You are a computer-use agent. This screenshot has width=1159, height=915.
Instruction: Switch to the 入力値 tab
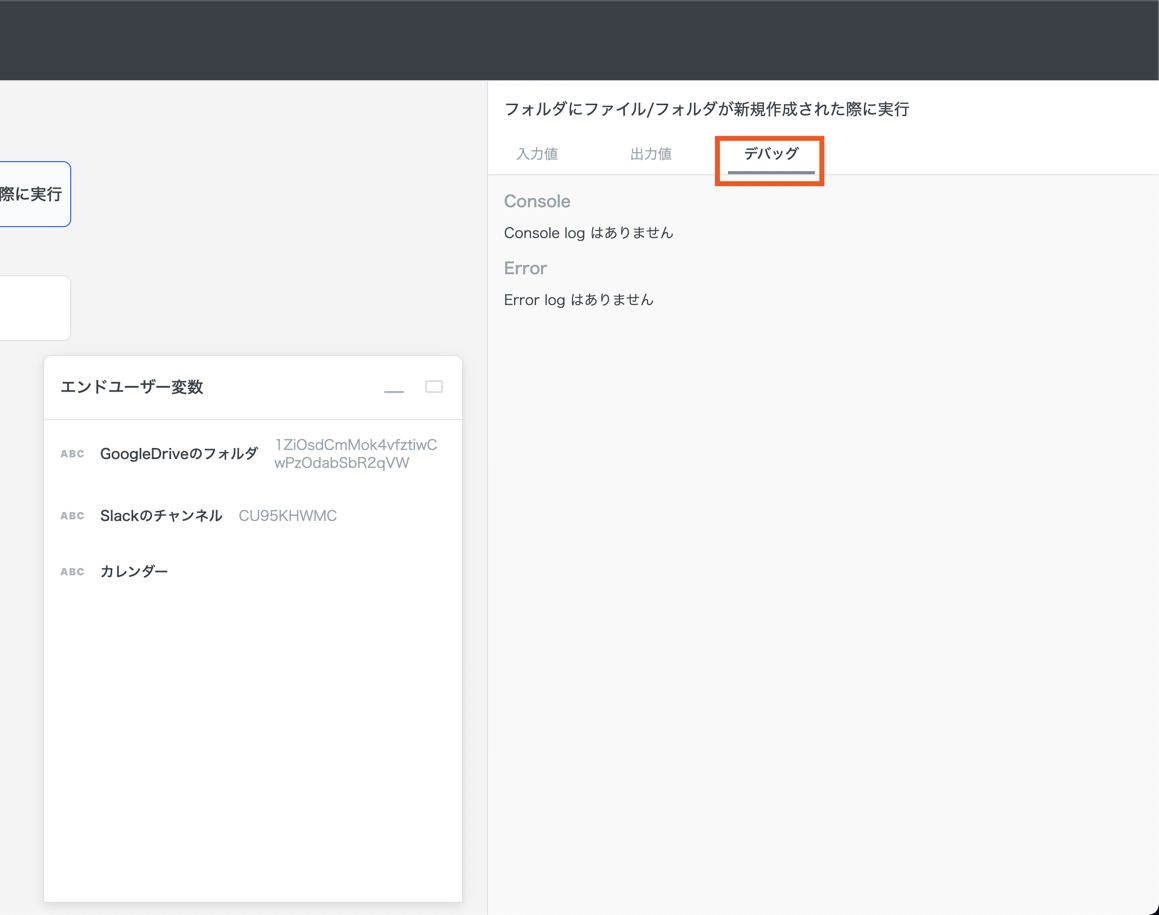click(537, 154)
